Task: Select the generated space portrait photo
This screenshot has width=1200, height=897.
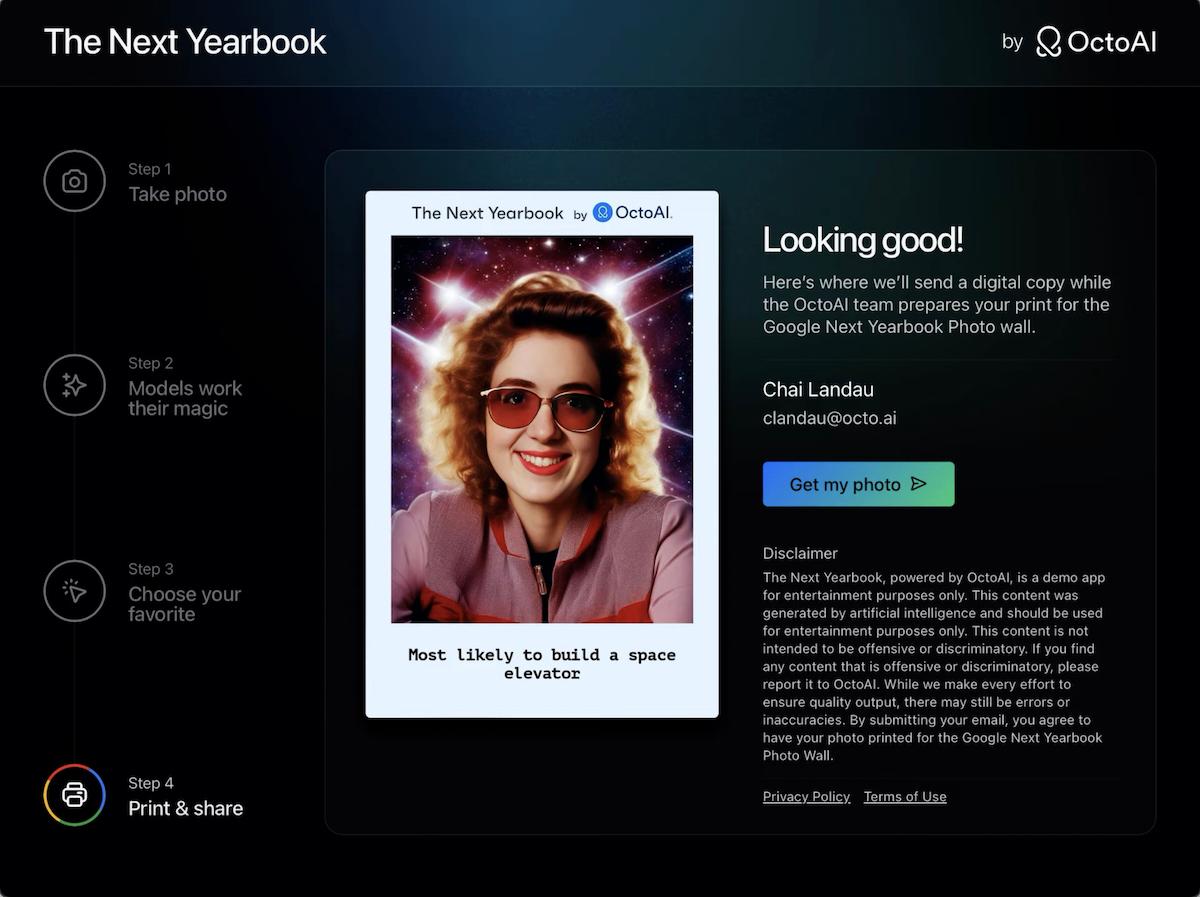Action: click(541, 428)
